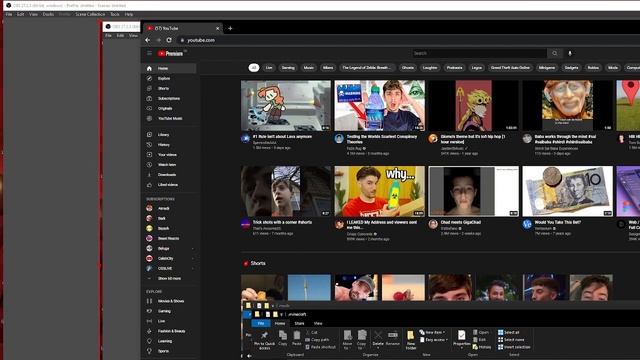Click Pin to Quick access in Explorer ribbon

[264, 340]
